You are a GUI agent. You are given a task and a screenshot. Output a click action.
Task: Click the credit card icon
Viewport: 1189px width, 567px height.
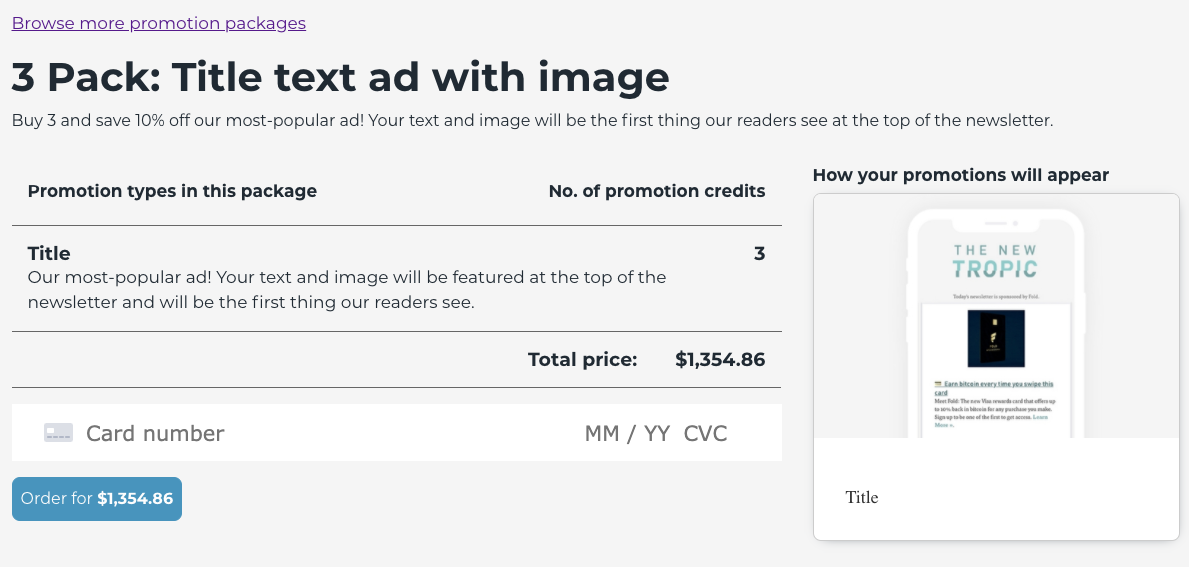pyautogui.click(x=58, y=433)
